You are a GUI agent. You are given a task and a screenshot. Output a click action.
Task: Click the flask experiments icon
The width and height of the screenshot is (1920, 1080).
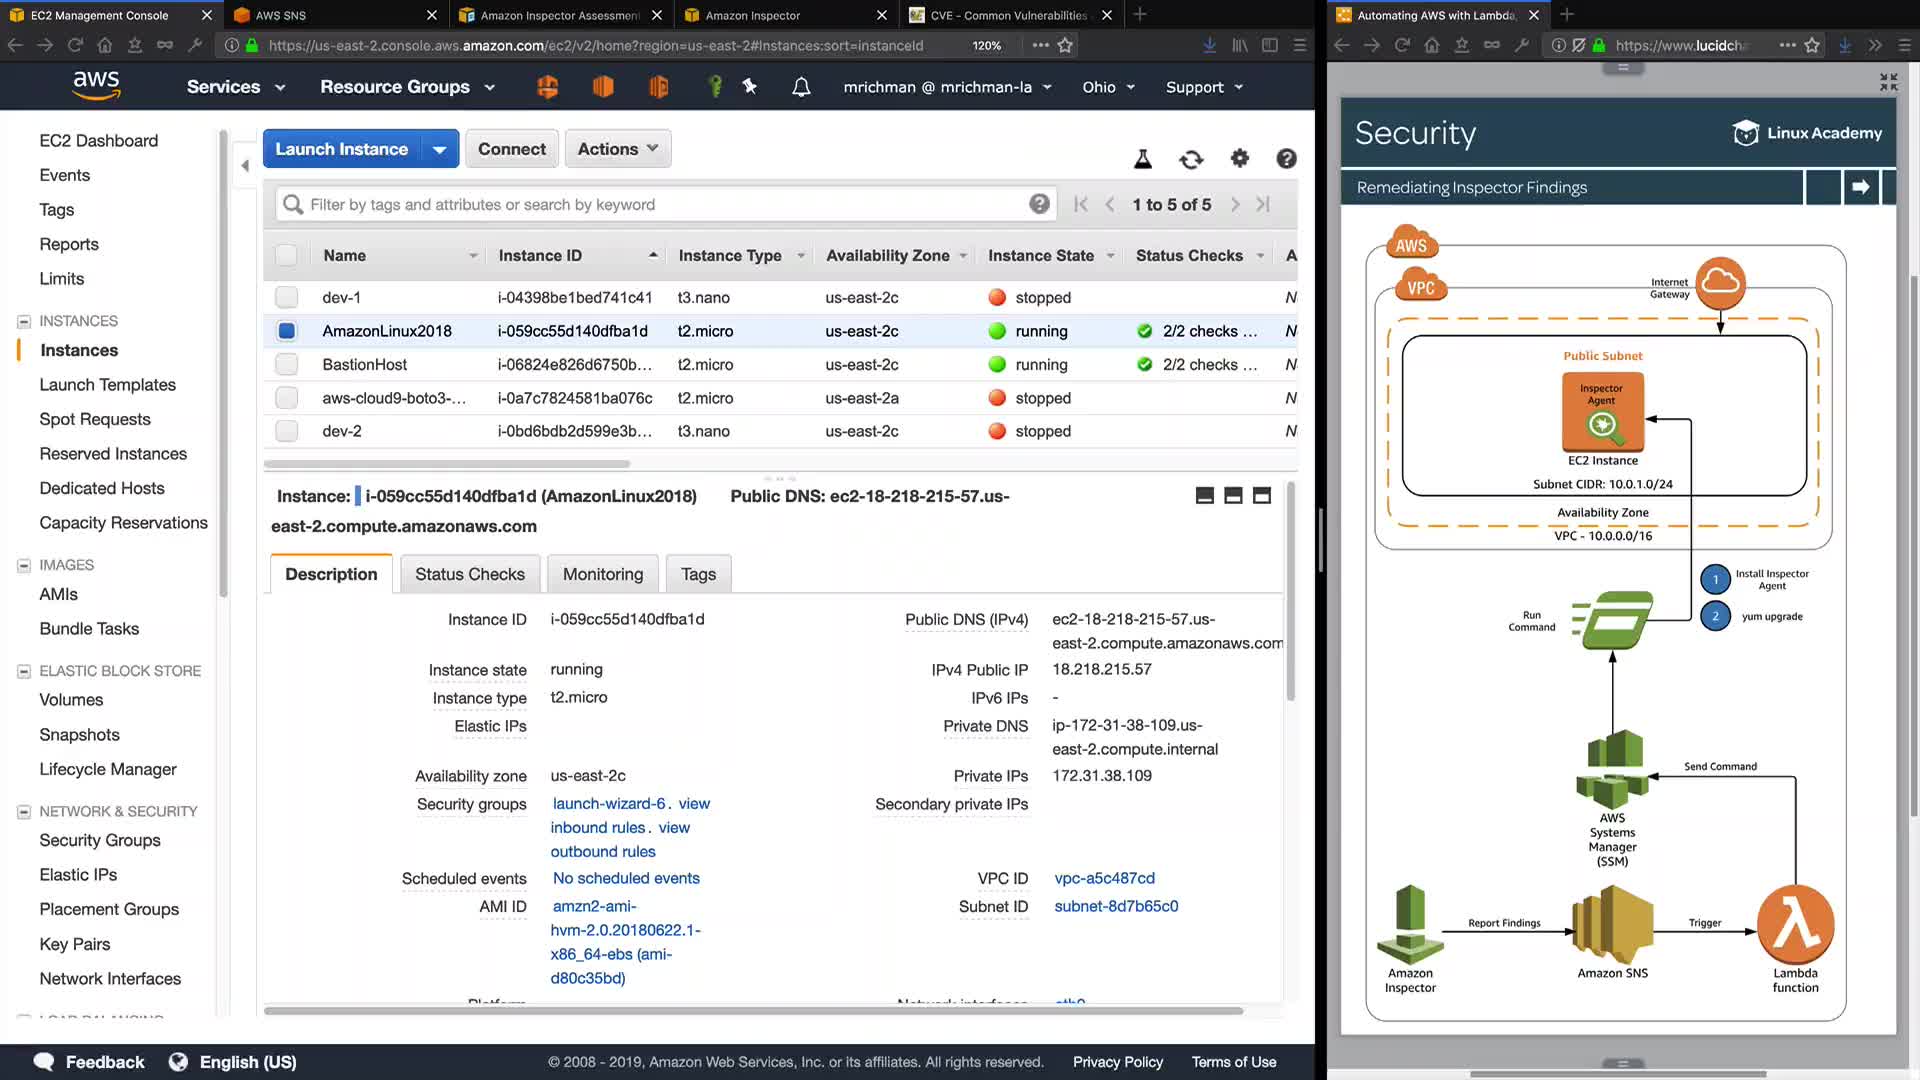tap(1143, 159)
